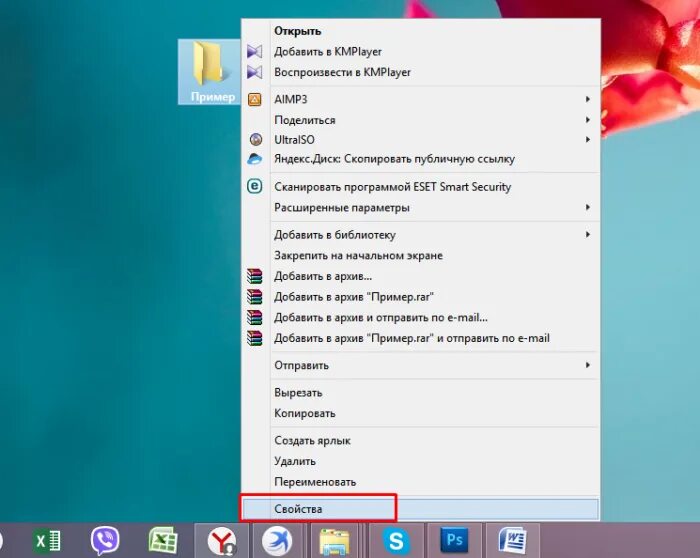Choose Переименовать in context menu
The width and height of the screenshot is (700, 558).
[421, 482]
